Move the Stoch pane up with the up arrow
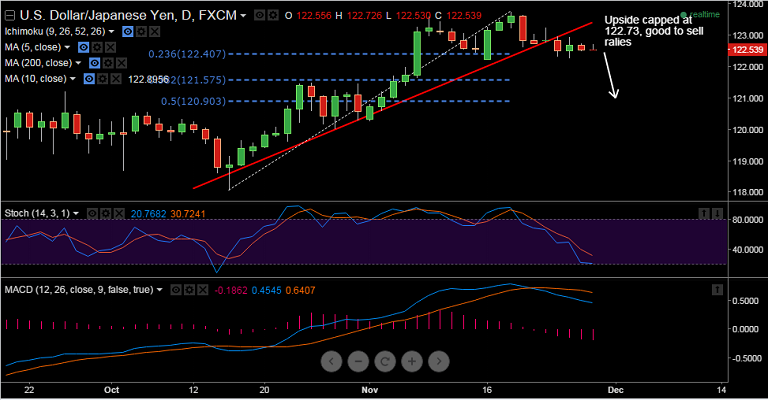 click(704, 213)
